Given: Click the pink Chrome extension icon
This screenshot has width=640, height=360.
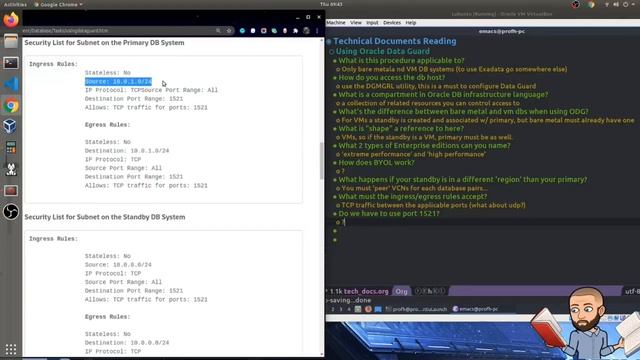Looking at the screenshot, I should pos(285,31).
